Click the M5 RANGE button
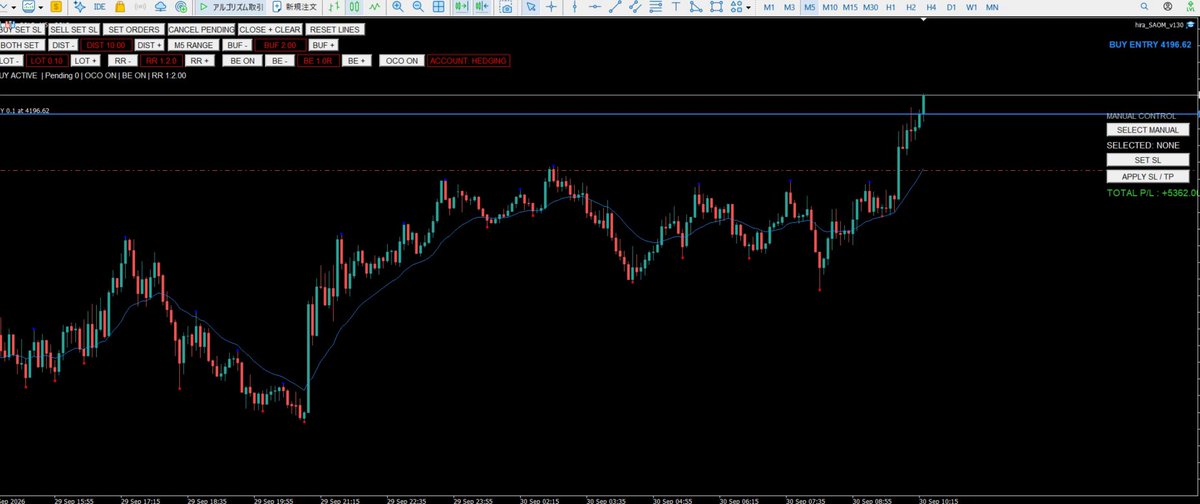 click(x=193, y=45)
